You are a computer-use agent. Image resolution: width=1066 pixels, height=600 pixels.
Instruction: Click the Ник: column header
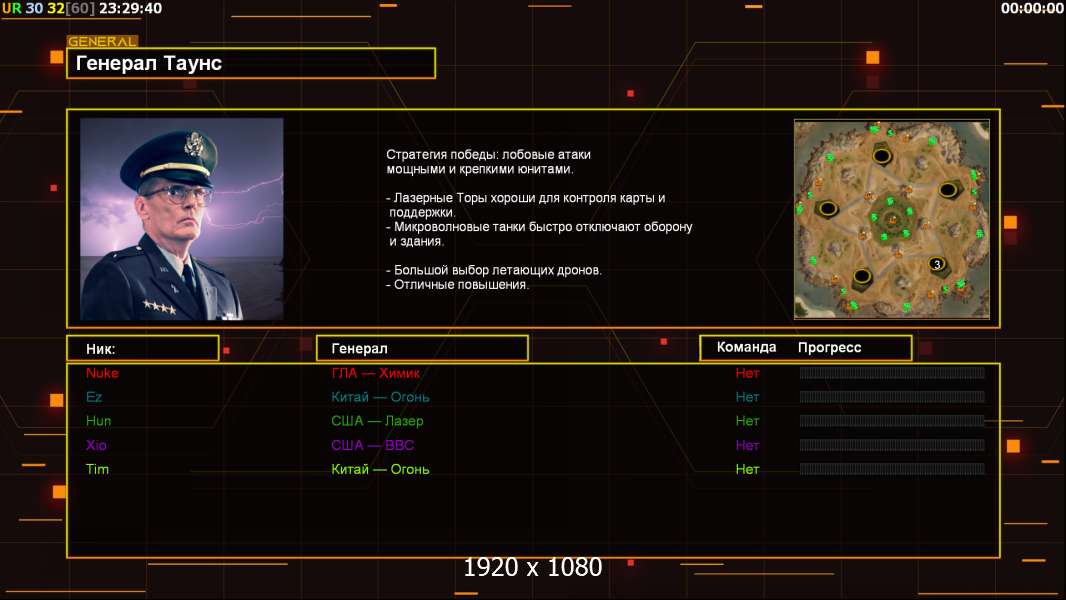(143, 349)
